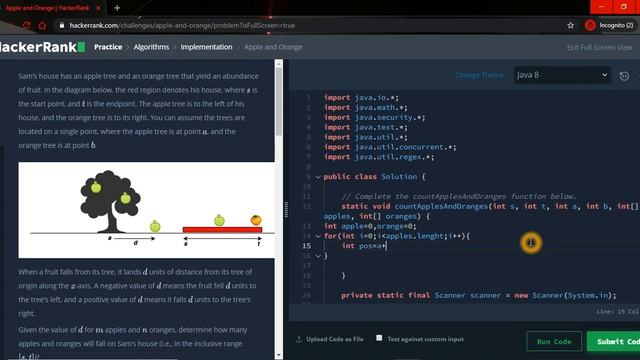The height and width of the screenshot is (360, 640).
Task: Click the Upload Code as File link
Action: point(335,339)
